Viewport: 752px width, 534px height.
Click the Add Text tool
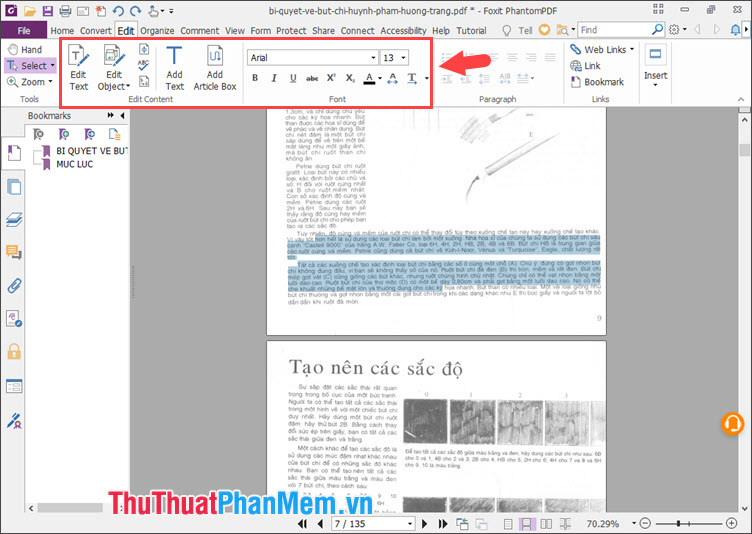point(175,68)
